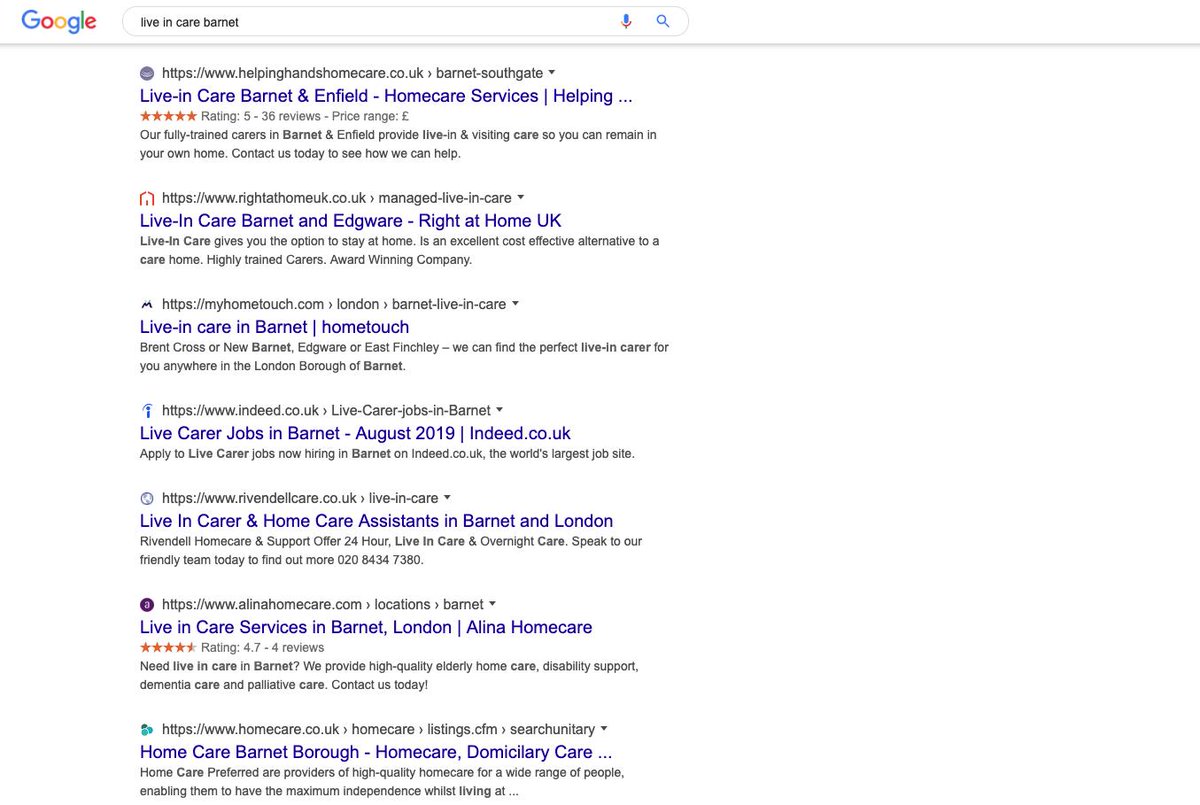Click 'Rating: 4.7 - 4 reviews' stars line
Viewport: 1200px width, 805px height.
(x=232, y=647)
